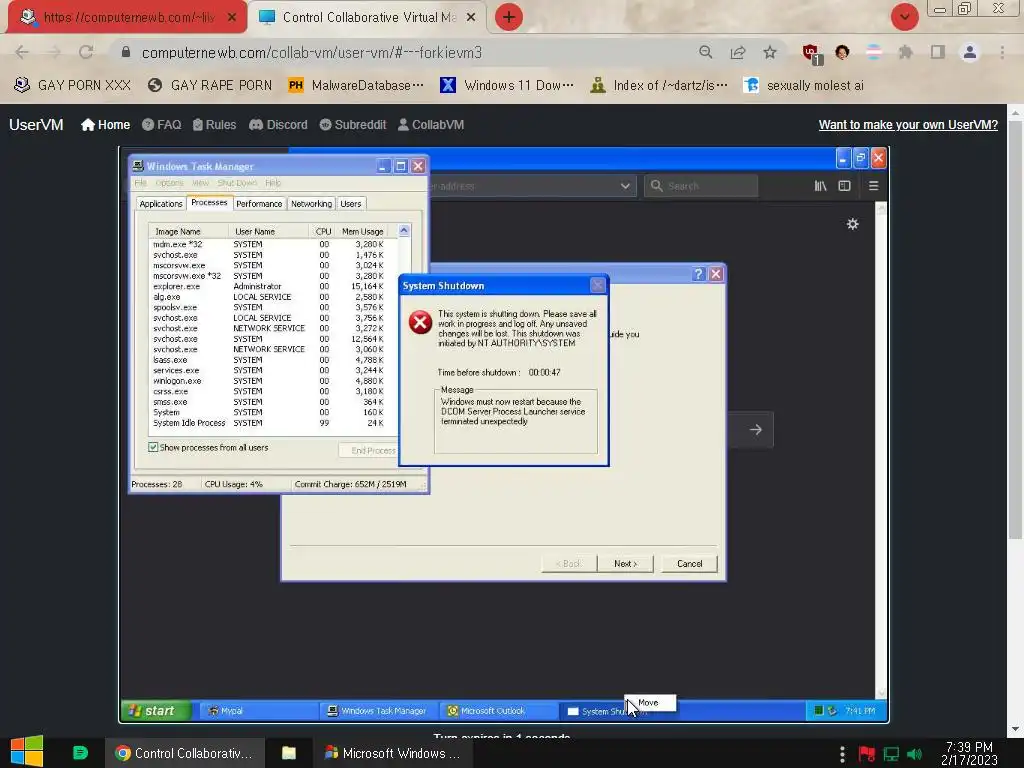
Task: Open File Explorer from the host taskbar
Action: coord(289,753)
